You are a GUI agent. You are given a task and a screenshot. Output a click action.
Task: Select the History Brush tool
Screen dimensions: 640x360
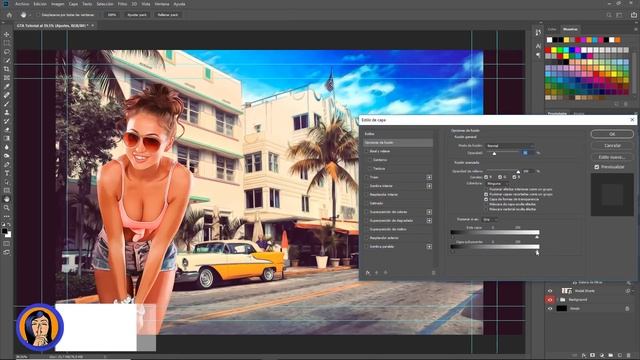(7, 121)
